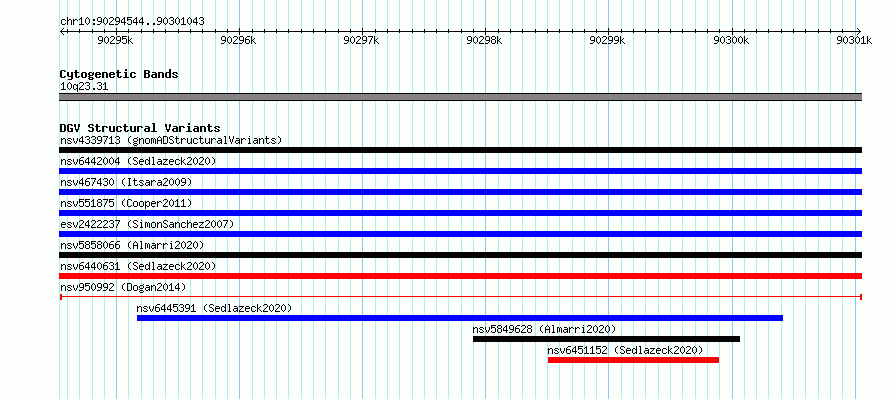Select the blue bar for nsv467430
890x399 pixels.
click(460, 192)
